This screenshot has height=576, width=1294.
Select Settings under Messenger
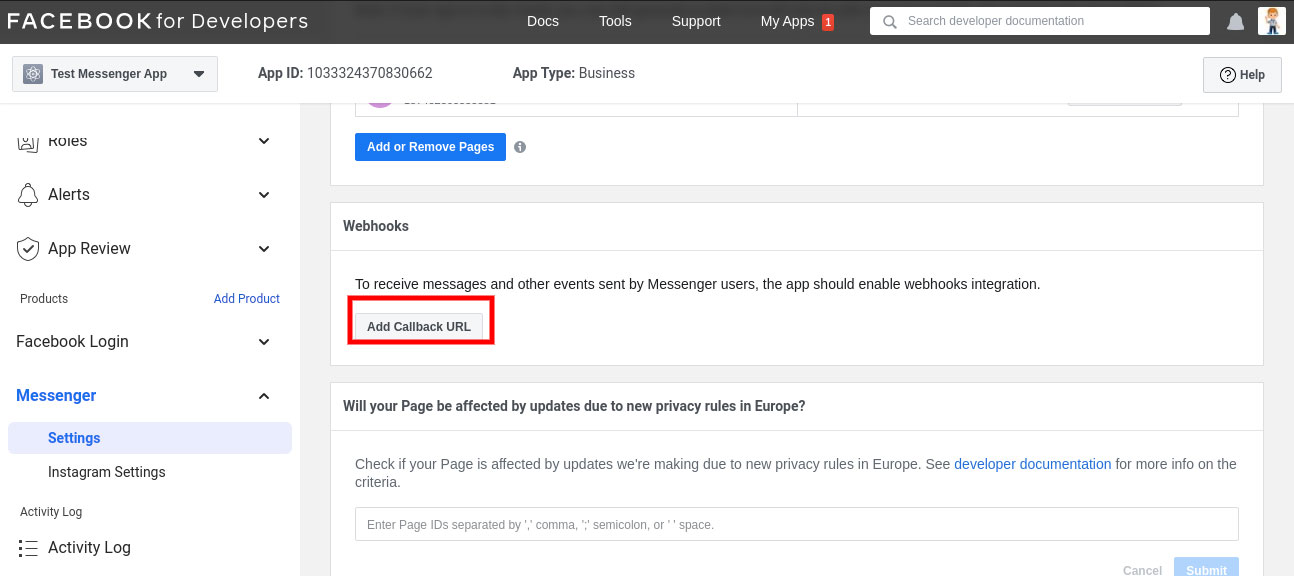150,438
